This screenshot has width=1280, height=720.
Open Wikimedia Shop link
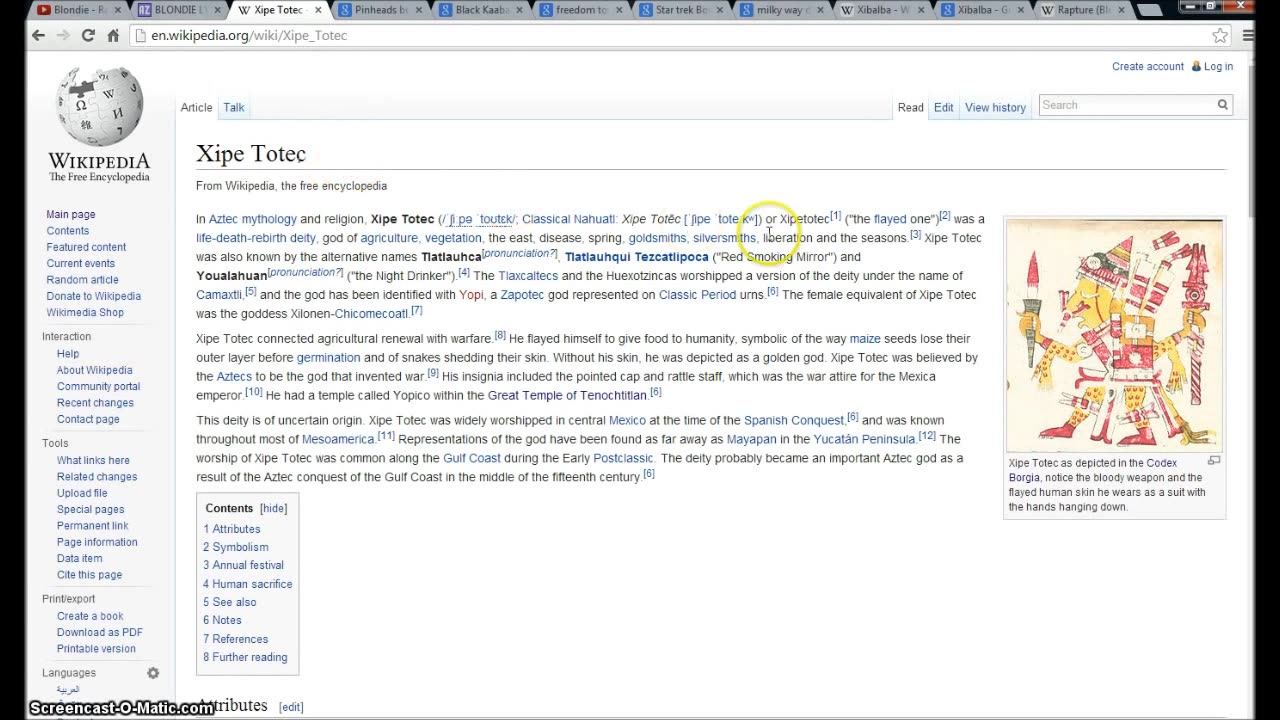85,312
